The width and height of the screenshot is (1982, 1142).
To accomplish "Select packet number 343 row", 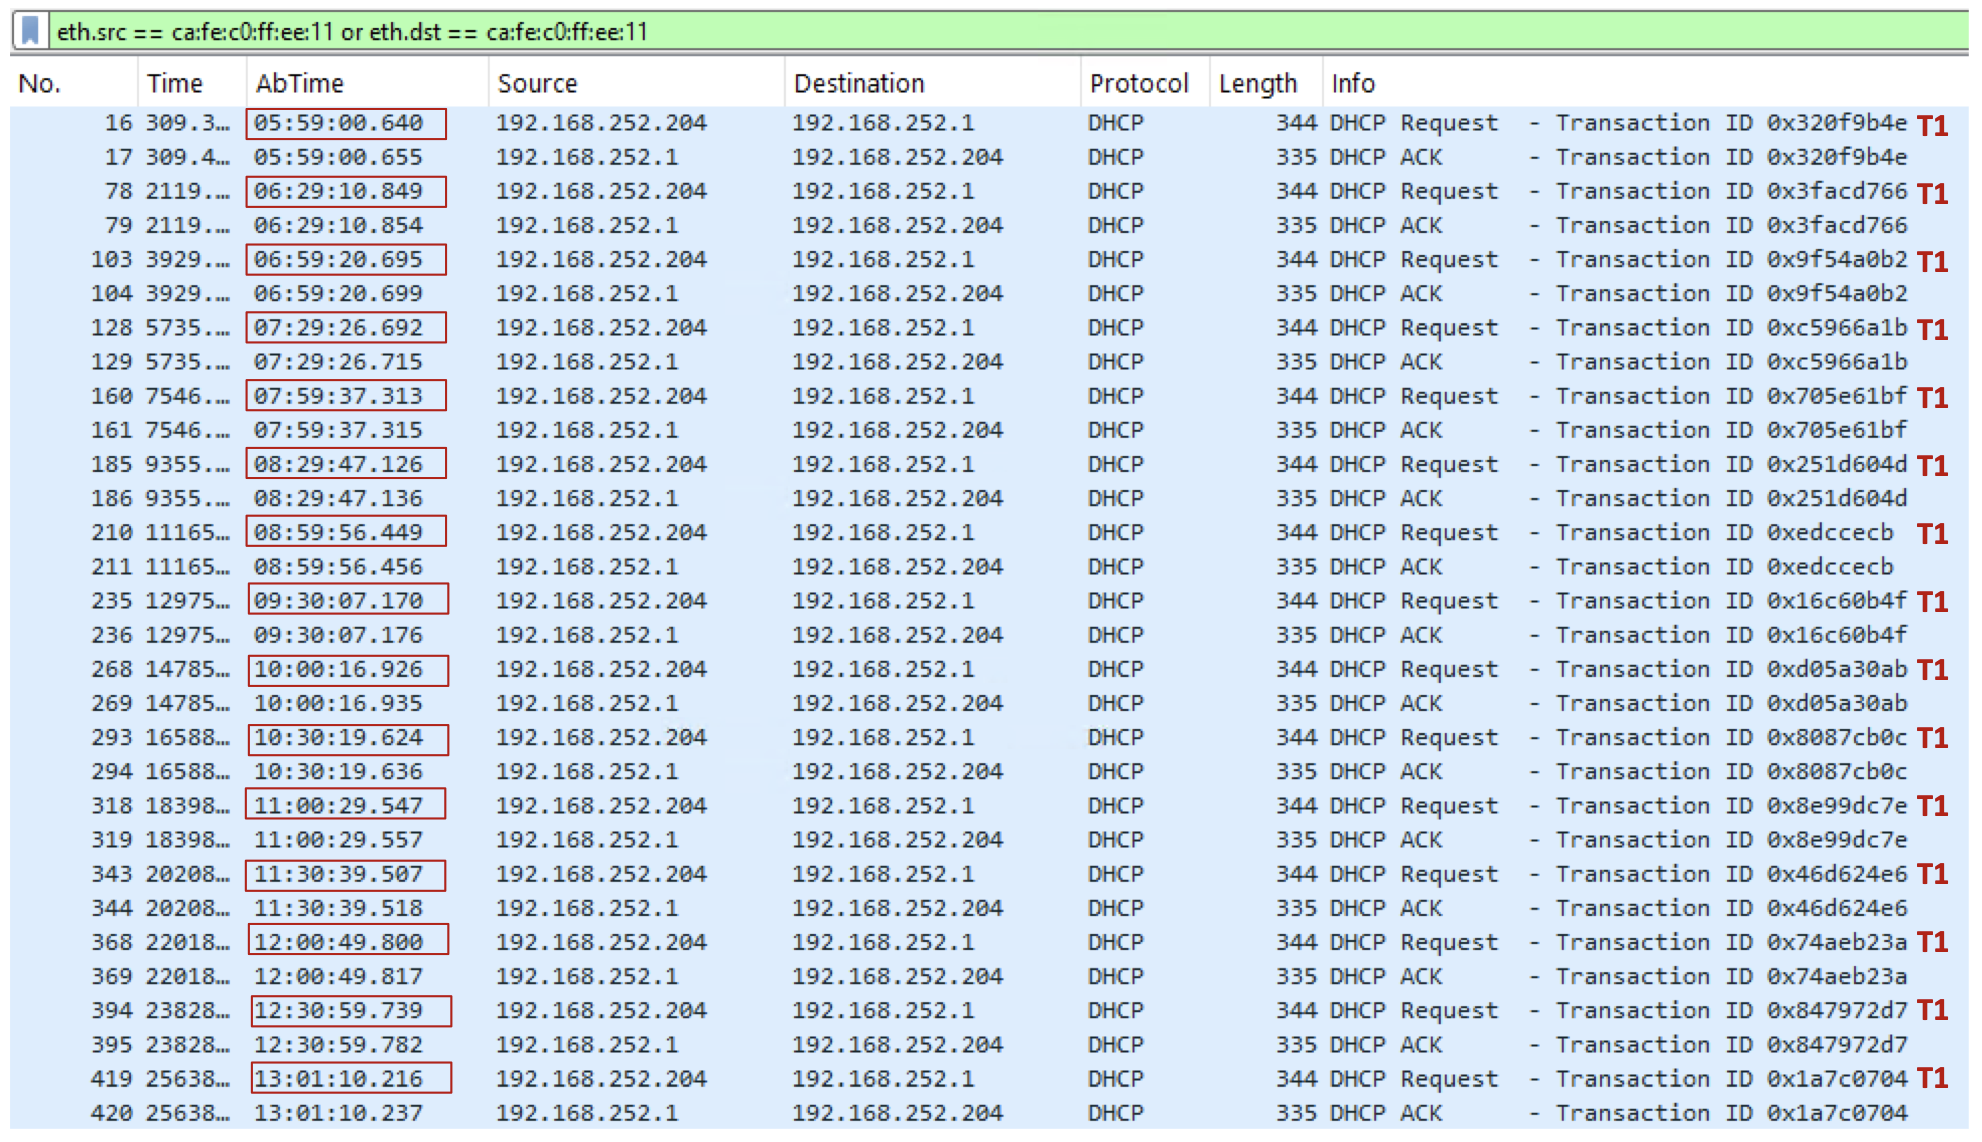I will pos(989,874).
